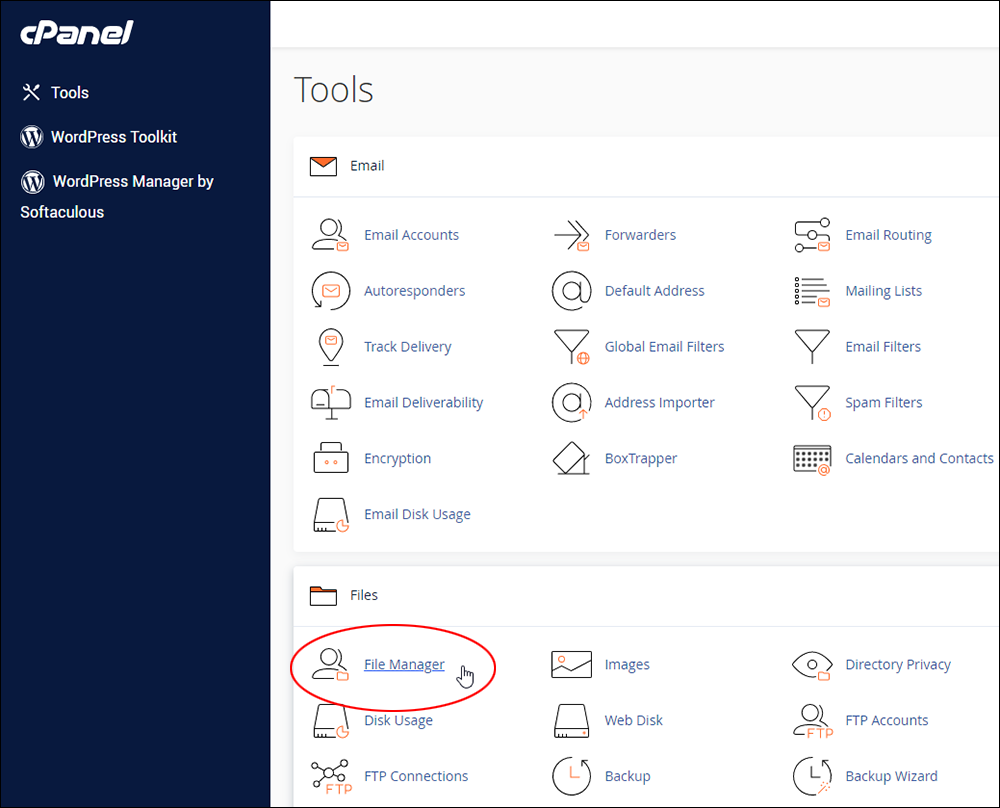Open the Images link
The height and width of the screenshot is (808, 1000).
coord(627,665)
